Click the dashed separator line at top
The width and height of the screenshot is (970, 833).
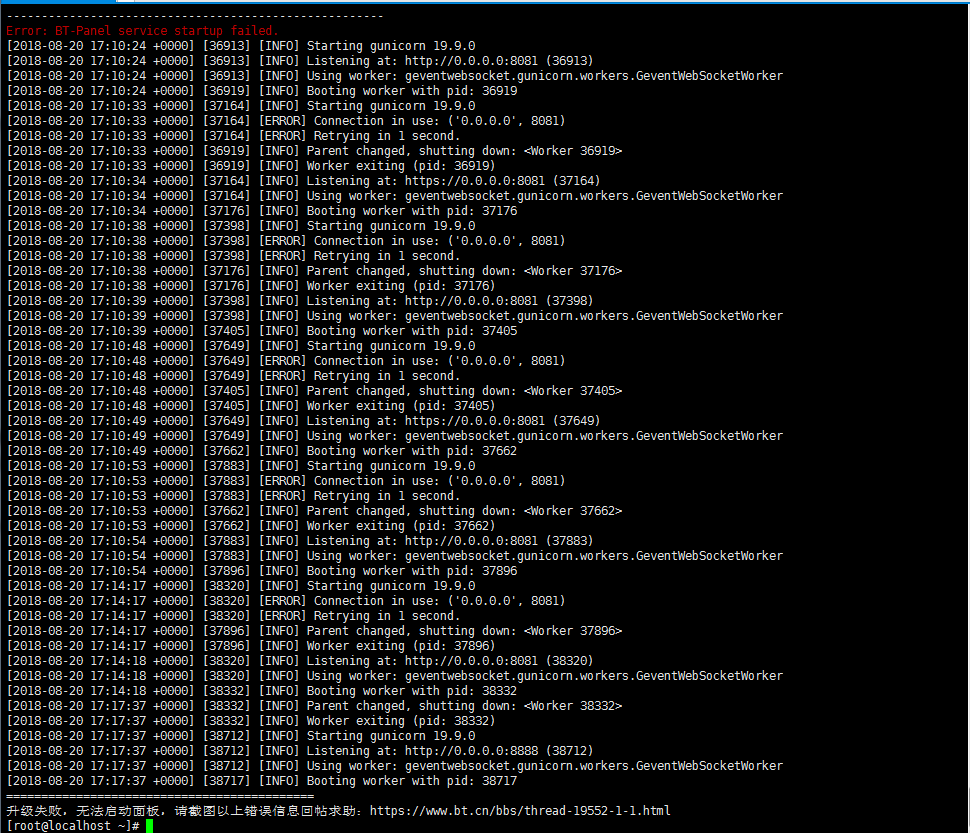pyautogui.click(x=195, y=16)
